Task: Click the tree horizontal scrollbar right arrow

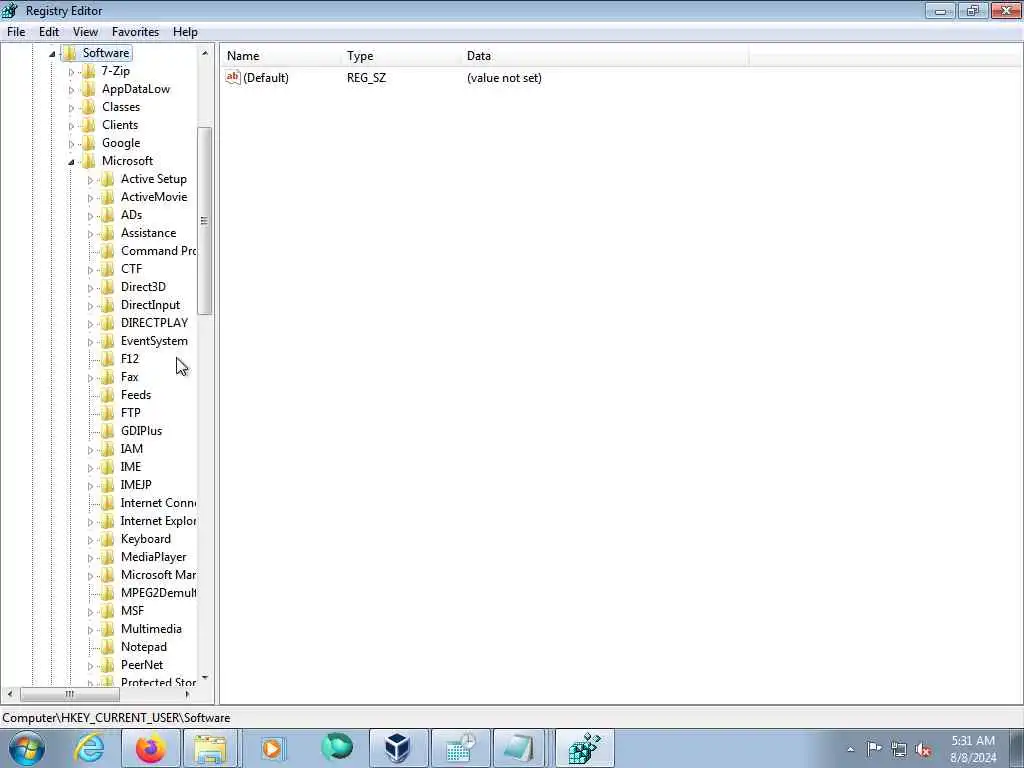Action: (187, 694)
